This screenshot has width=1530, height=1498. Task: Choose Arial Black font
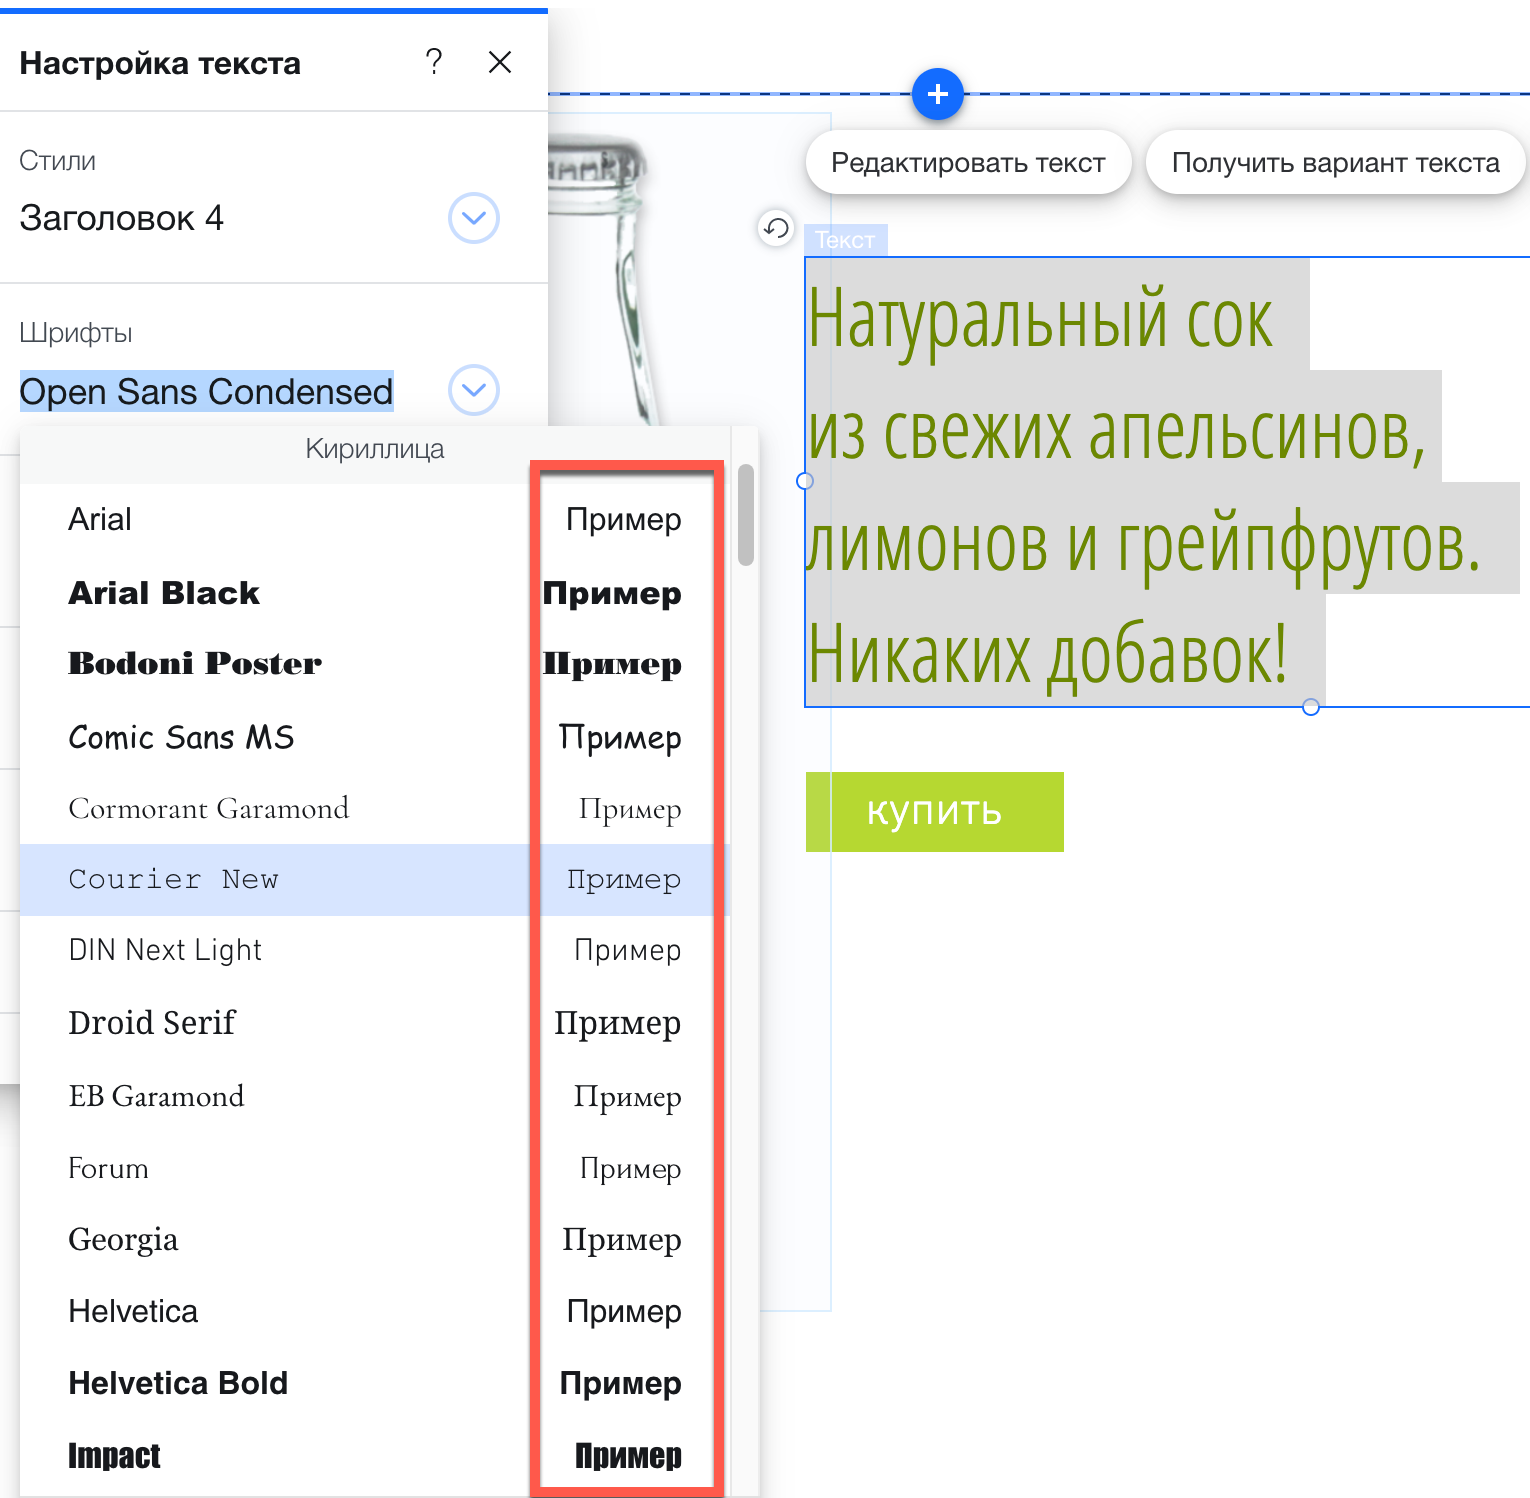coord(164,593)
